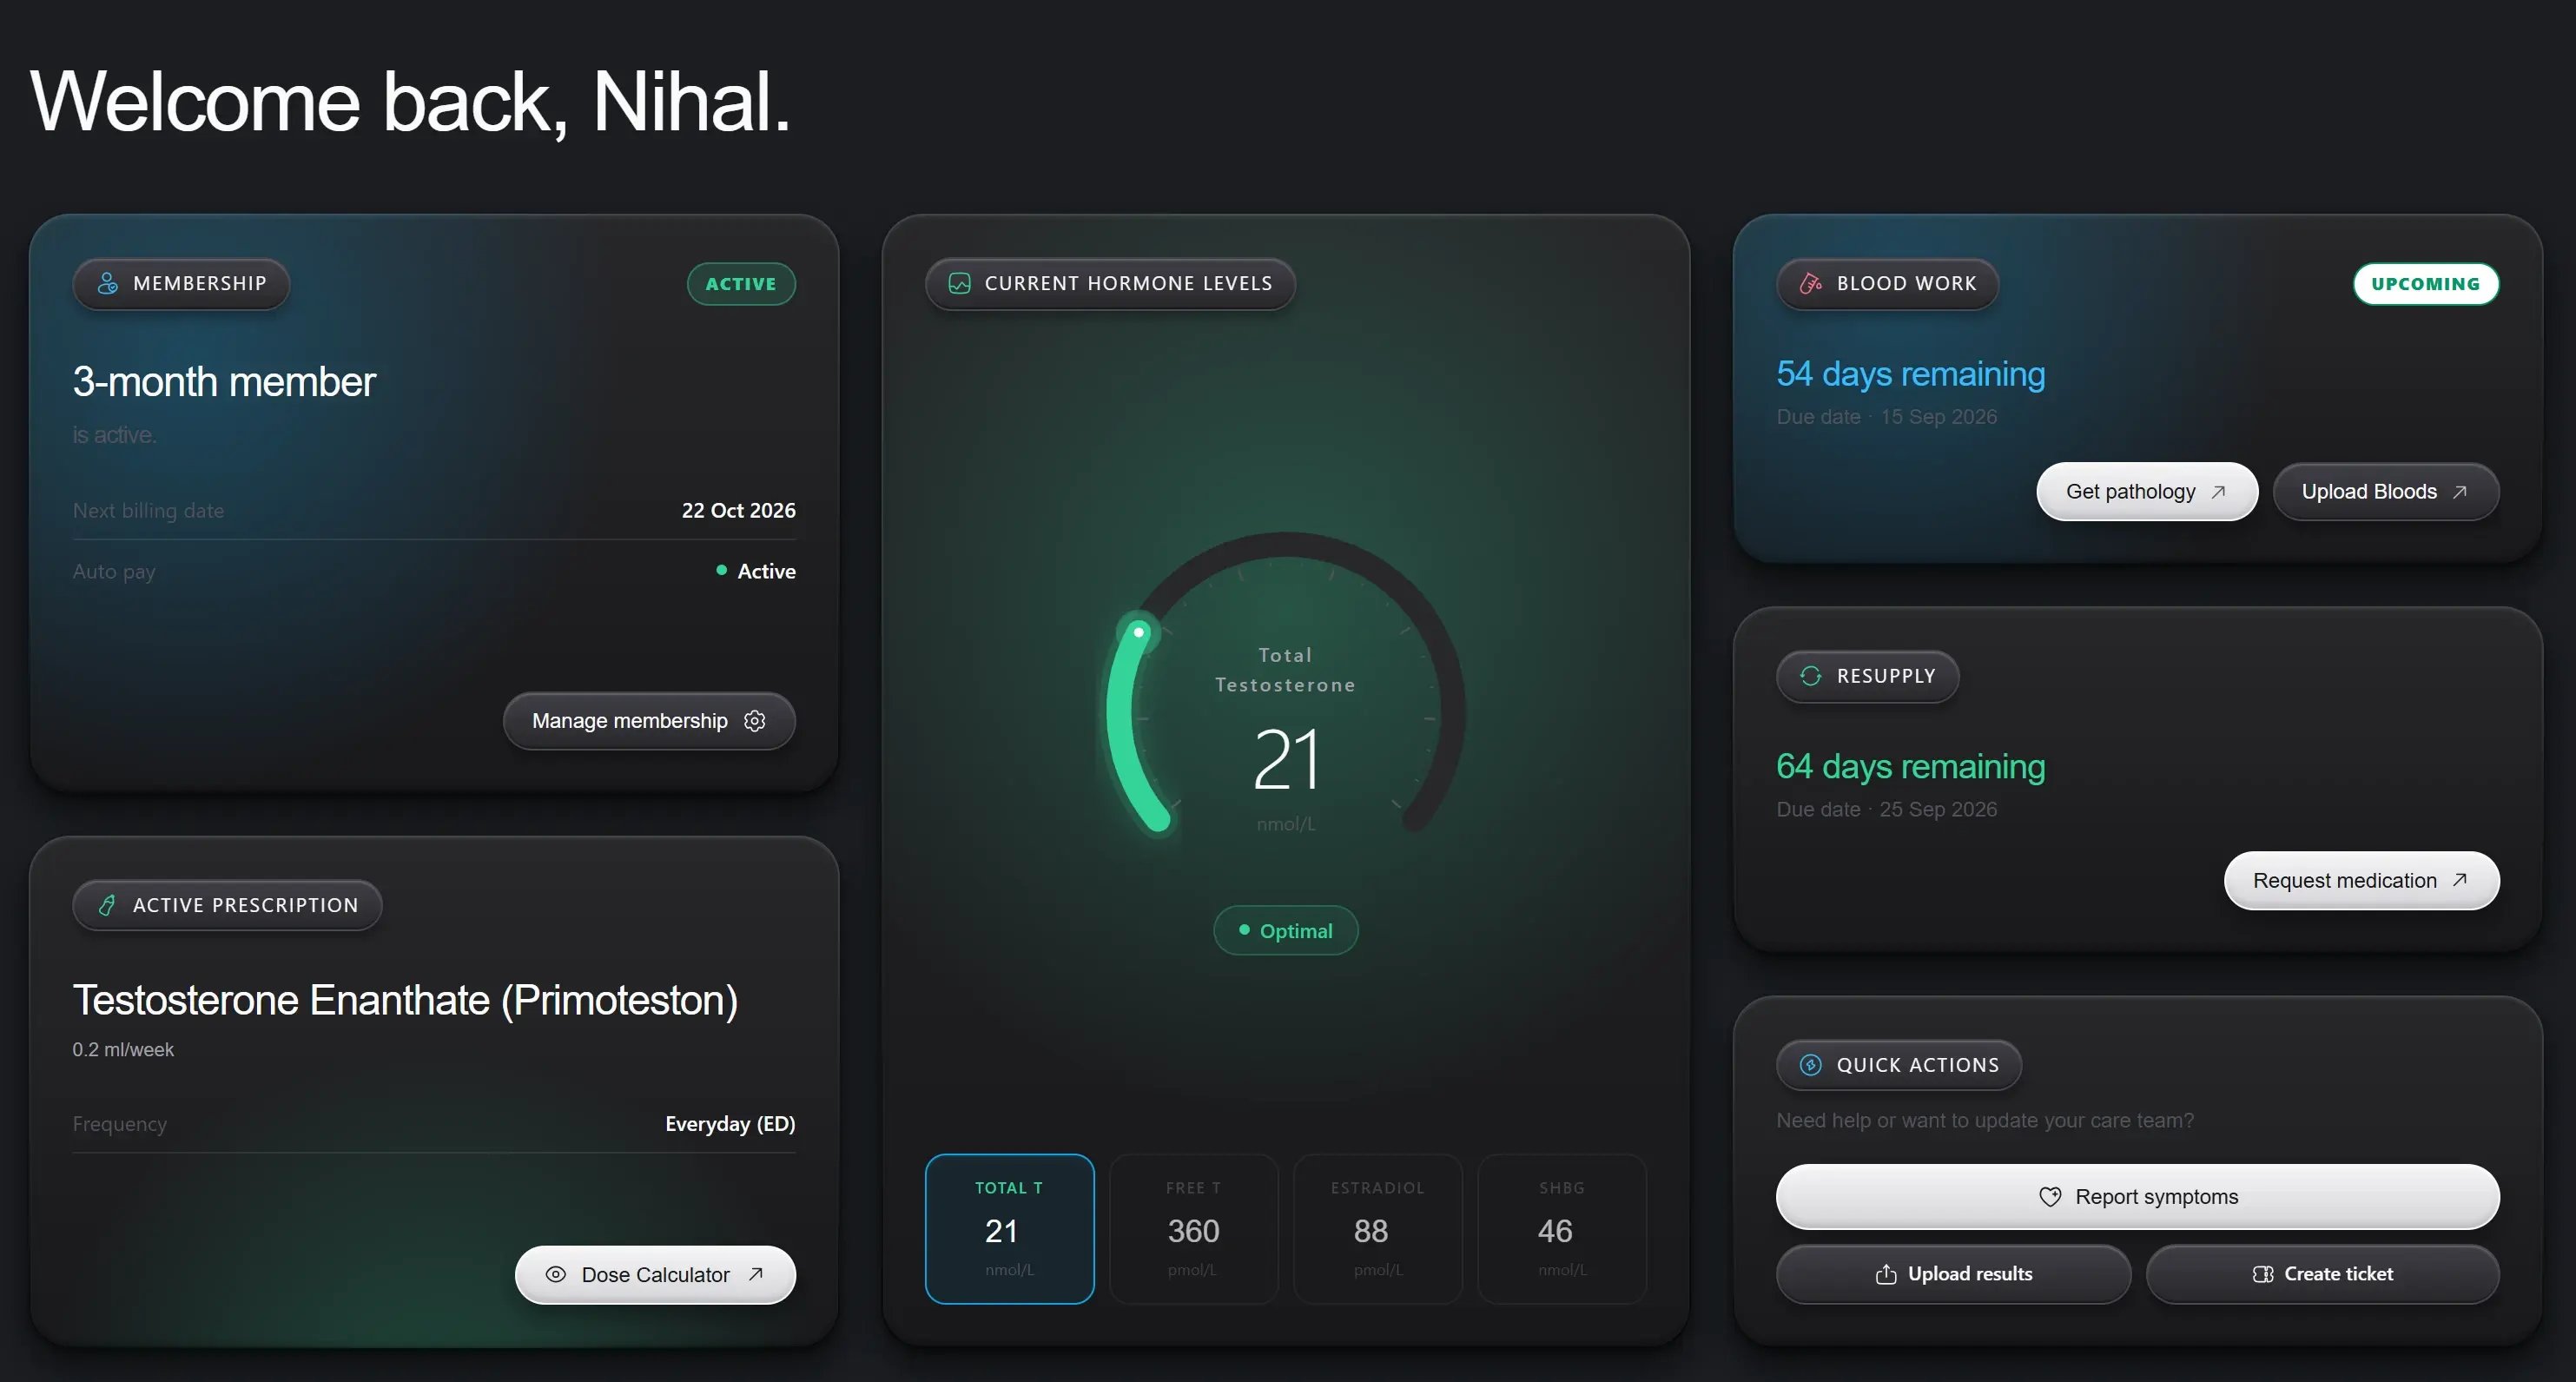
Task: Click Request medication button
Action: coord(2362,881)
